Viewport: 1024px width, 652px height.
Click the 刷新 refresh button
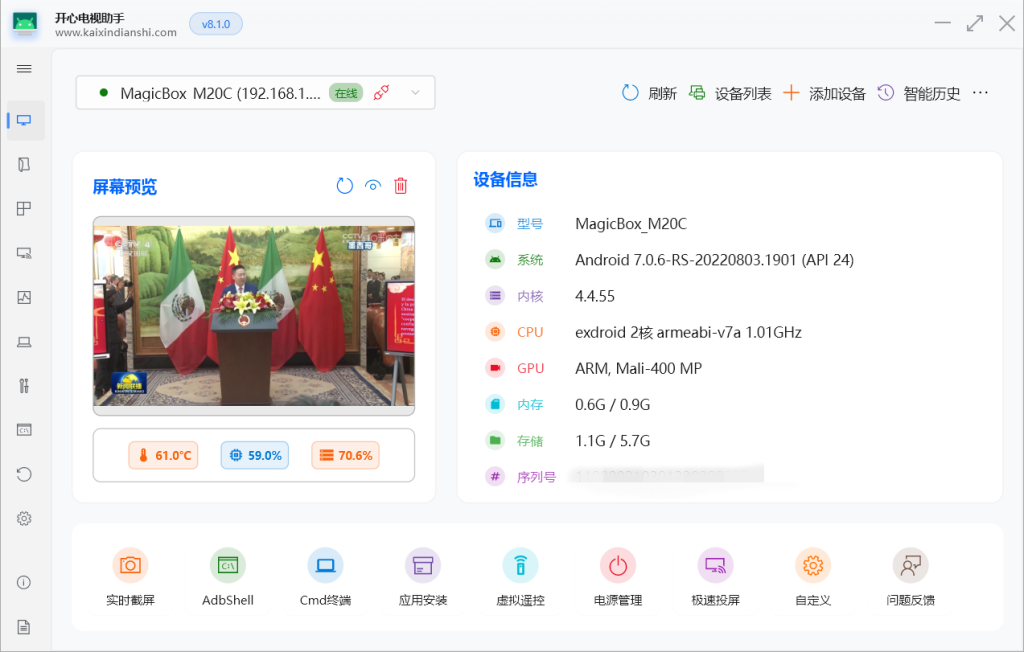[649, 93]
